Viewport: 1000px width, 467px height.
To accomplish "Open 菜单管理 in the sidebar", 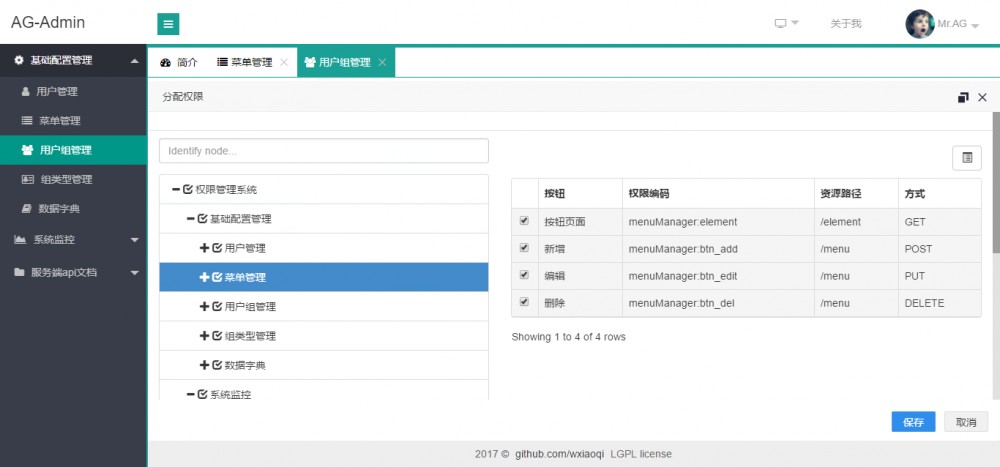I will coord(73,121).
